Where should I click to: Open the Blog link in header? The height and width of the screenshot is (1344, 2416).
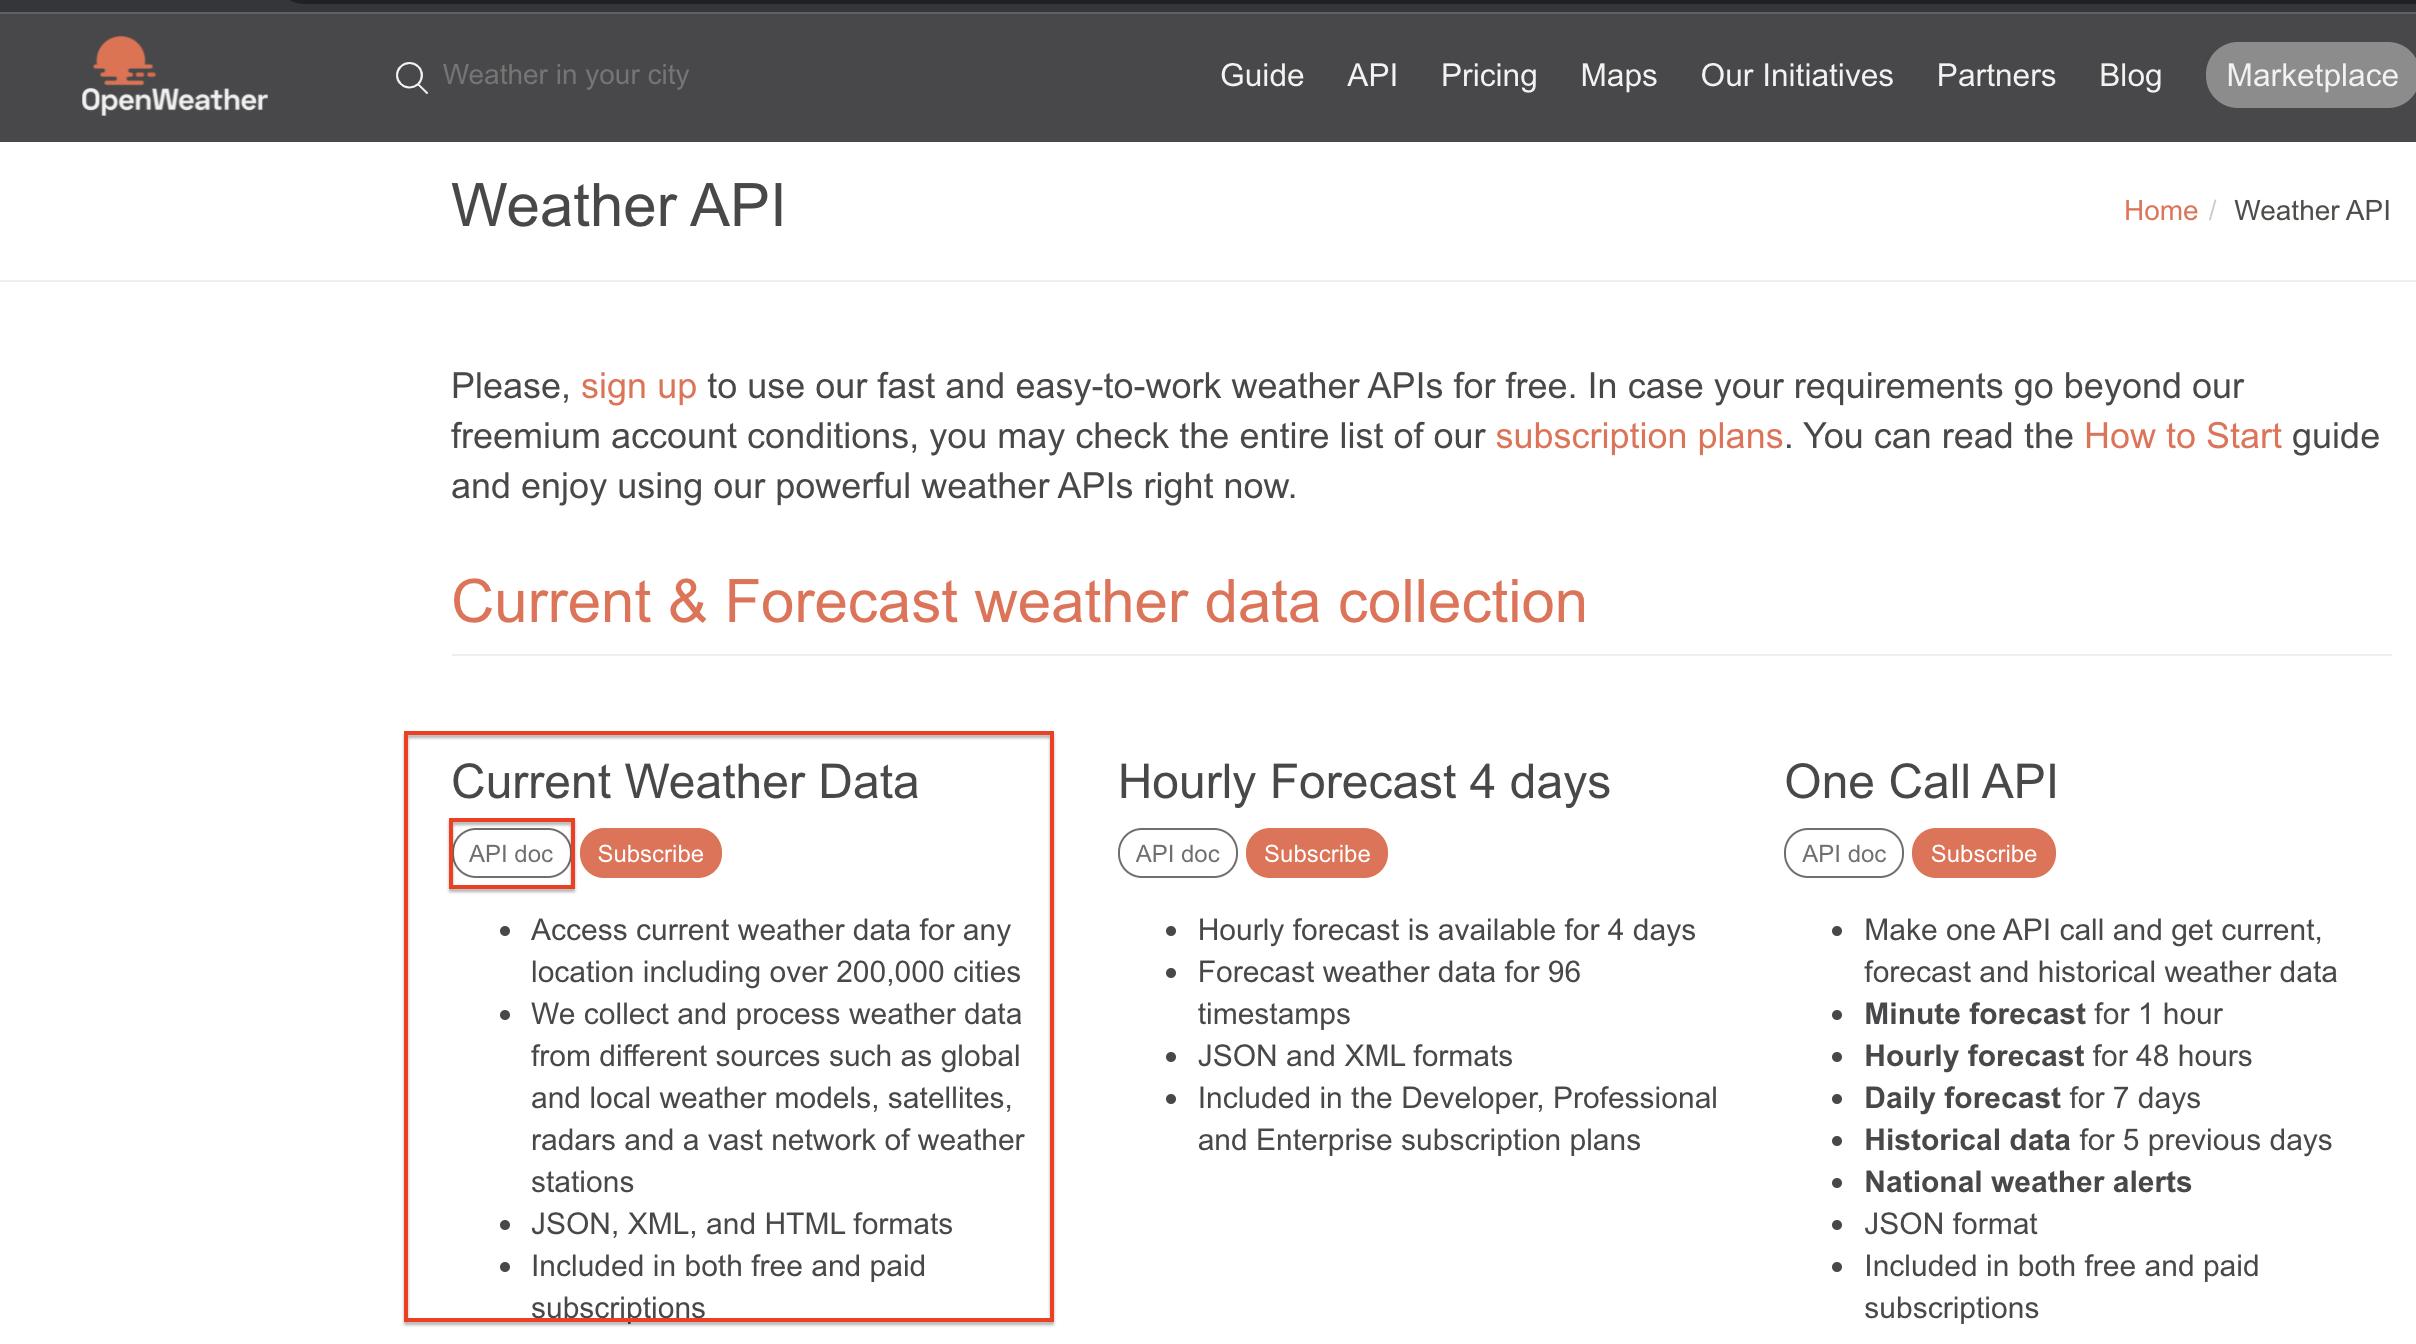[x=2129, y=75]
